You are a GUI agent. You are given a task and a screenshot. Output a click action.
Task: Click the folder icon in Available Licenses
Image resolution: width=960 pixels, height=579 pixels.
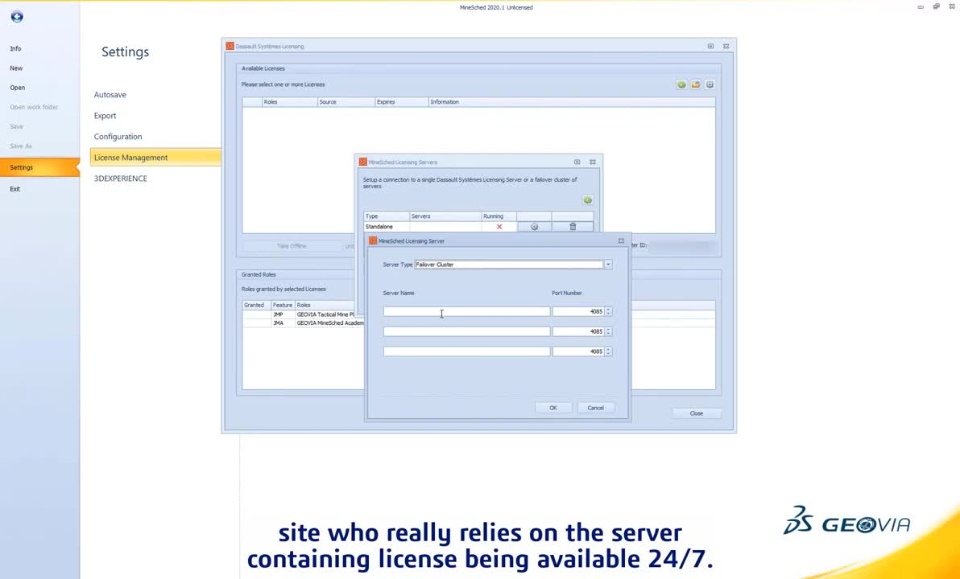tap(696, 84)
